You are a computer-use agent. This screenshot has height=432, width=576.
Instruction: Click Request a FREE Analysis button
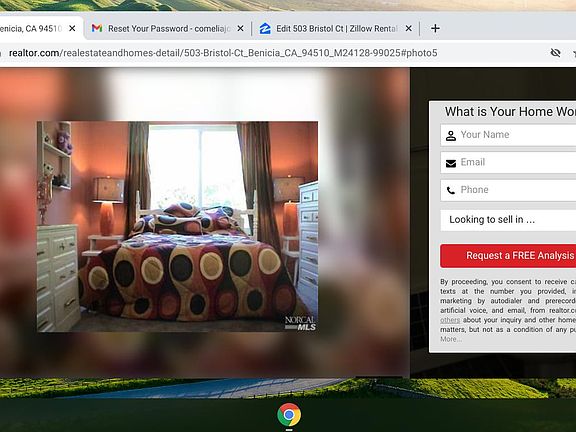tap(508, 256)
